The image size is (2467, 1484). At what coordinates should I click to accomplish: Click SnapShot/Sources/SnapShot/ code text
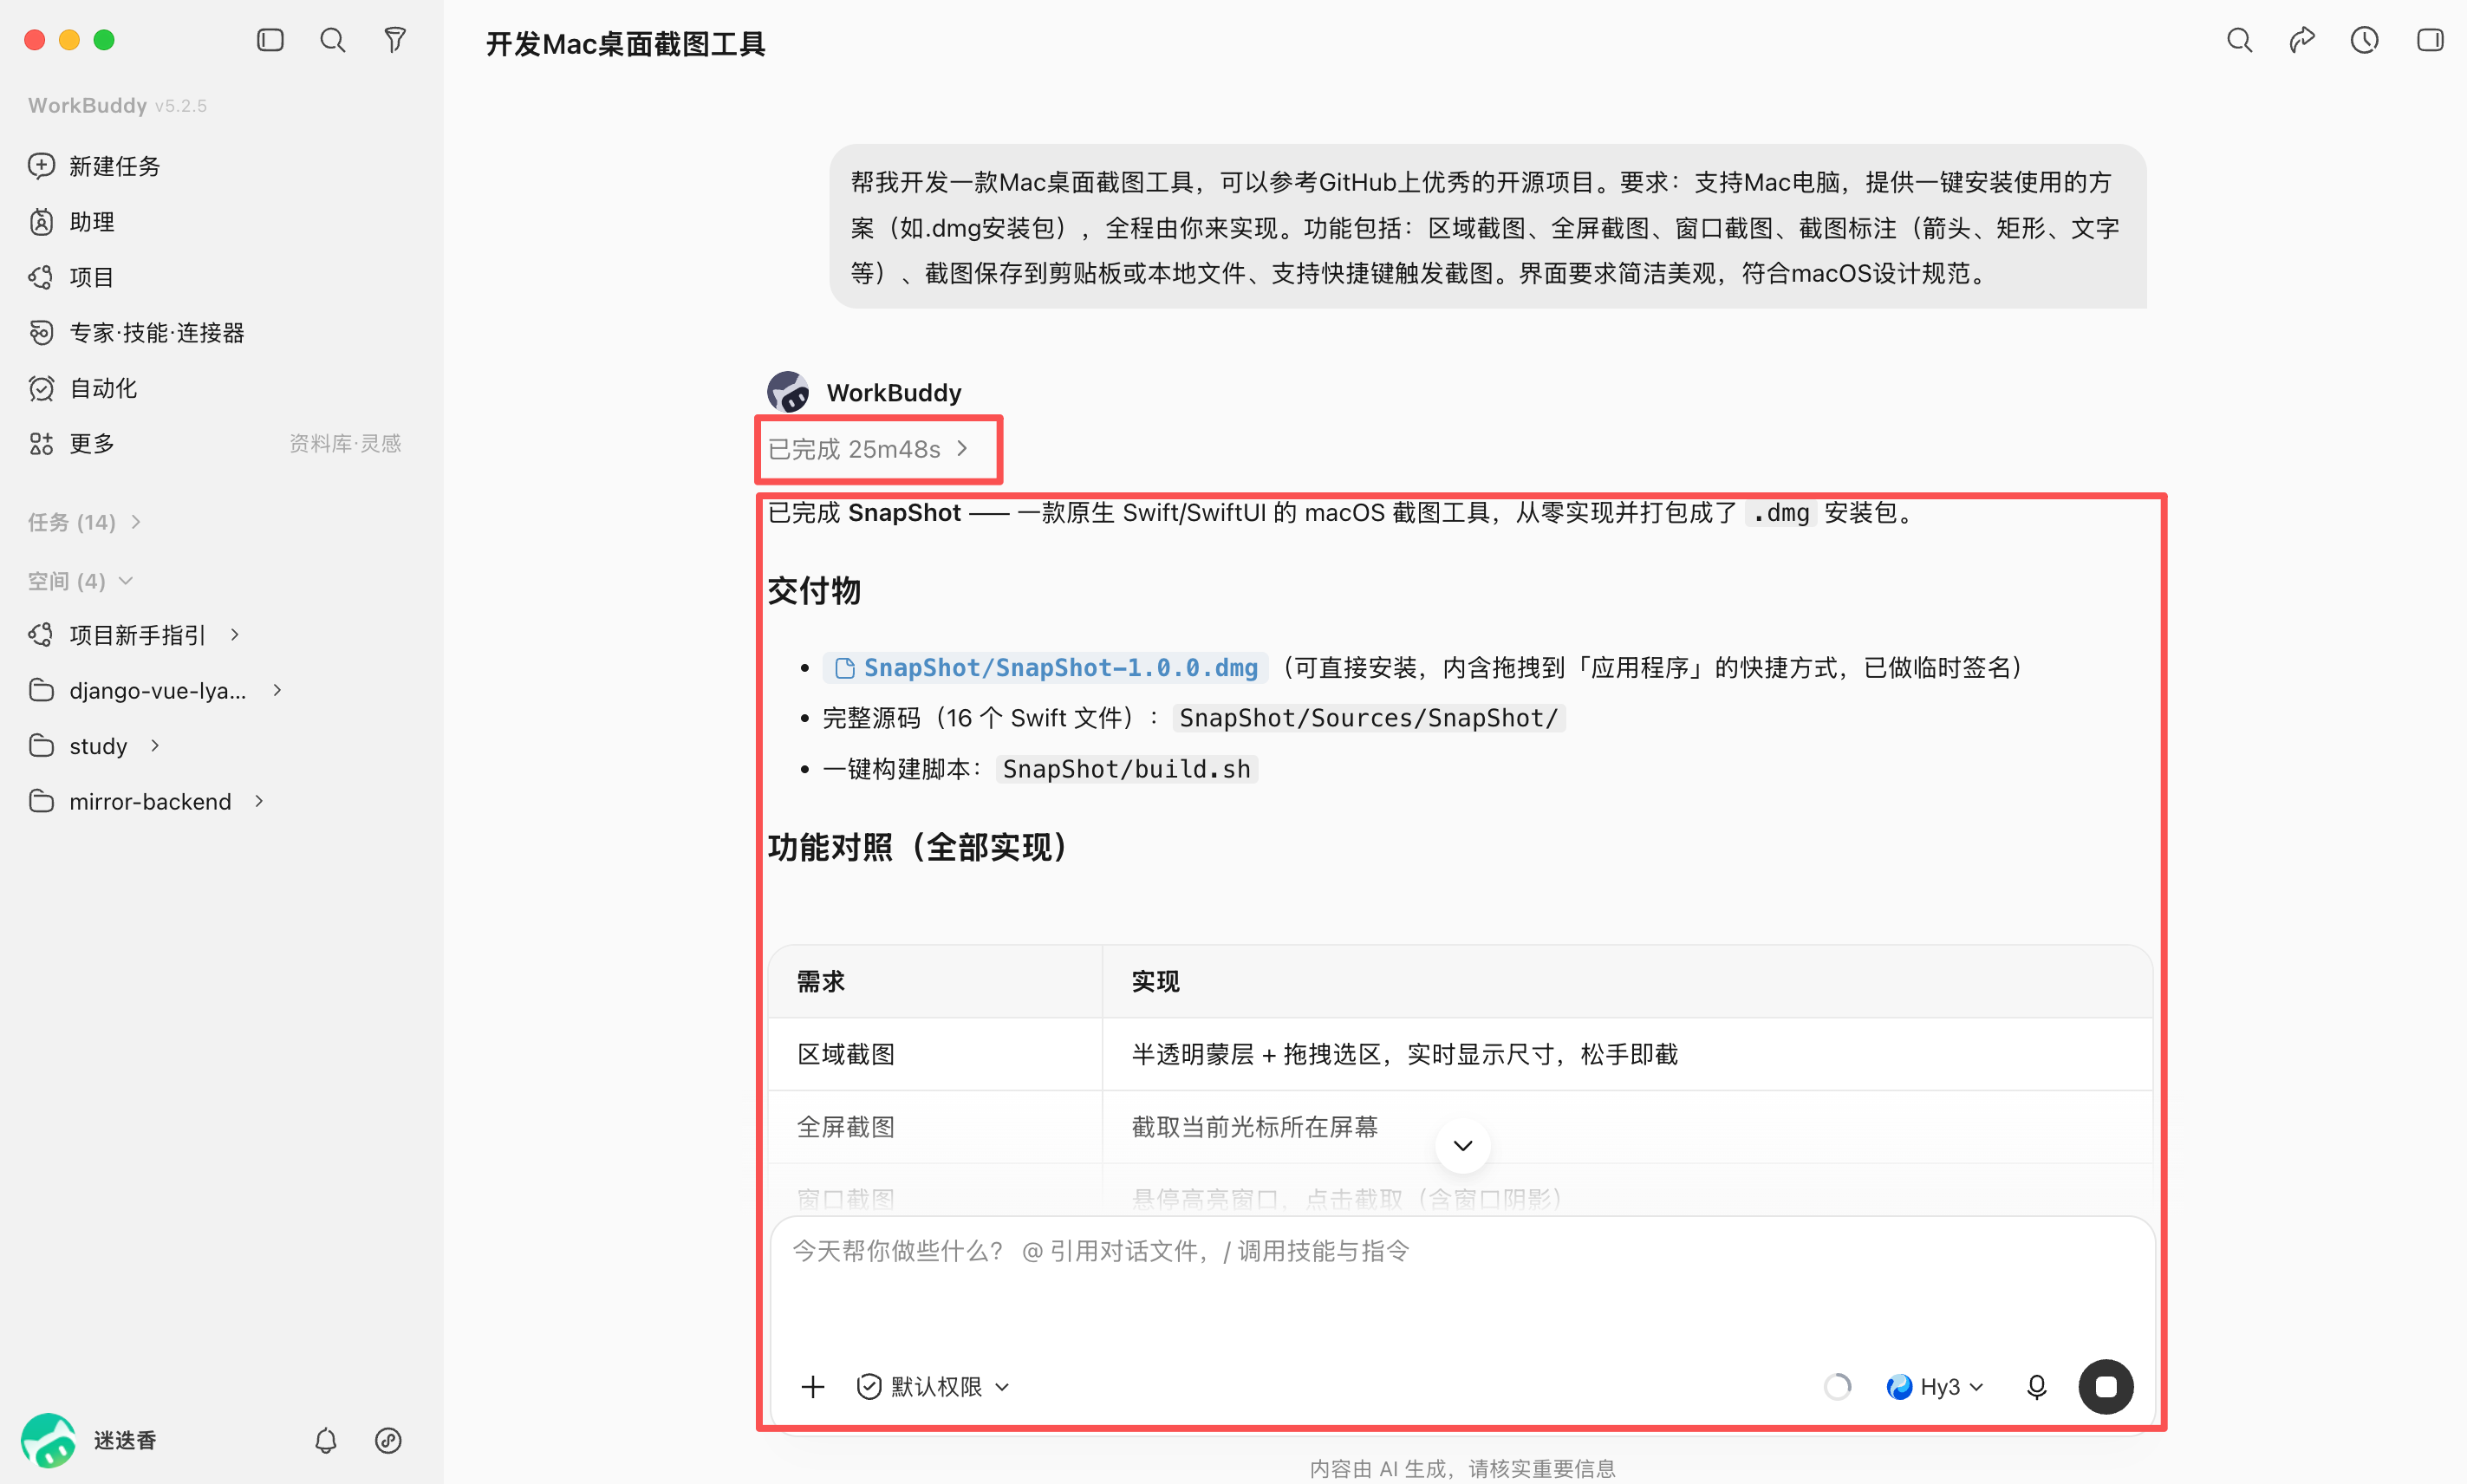pos(1368,718)
